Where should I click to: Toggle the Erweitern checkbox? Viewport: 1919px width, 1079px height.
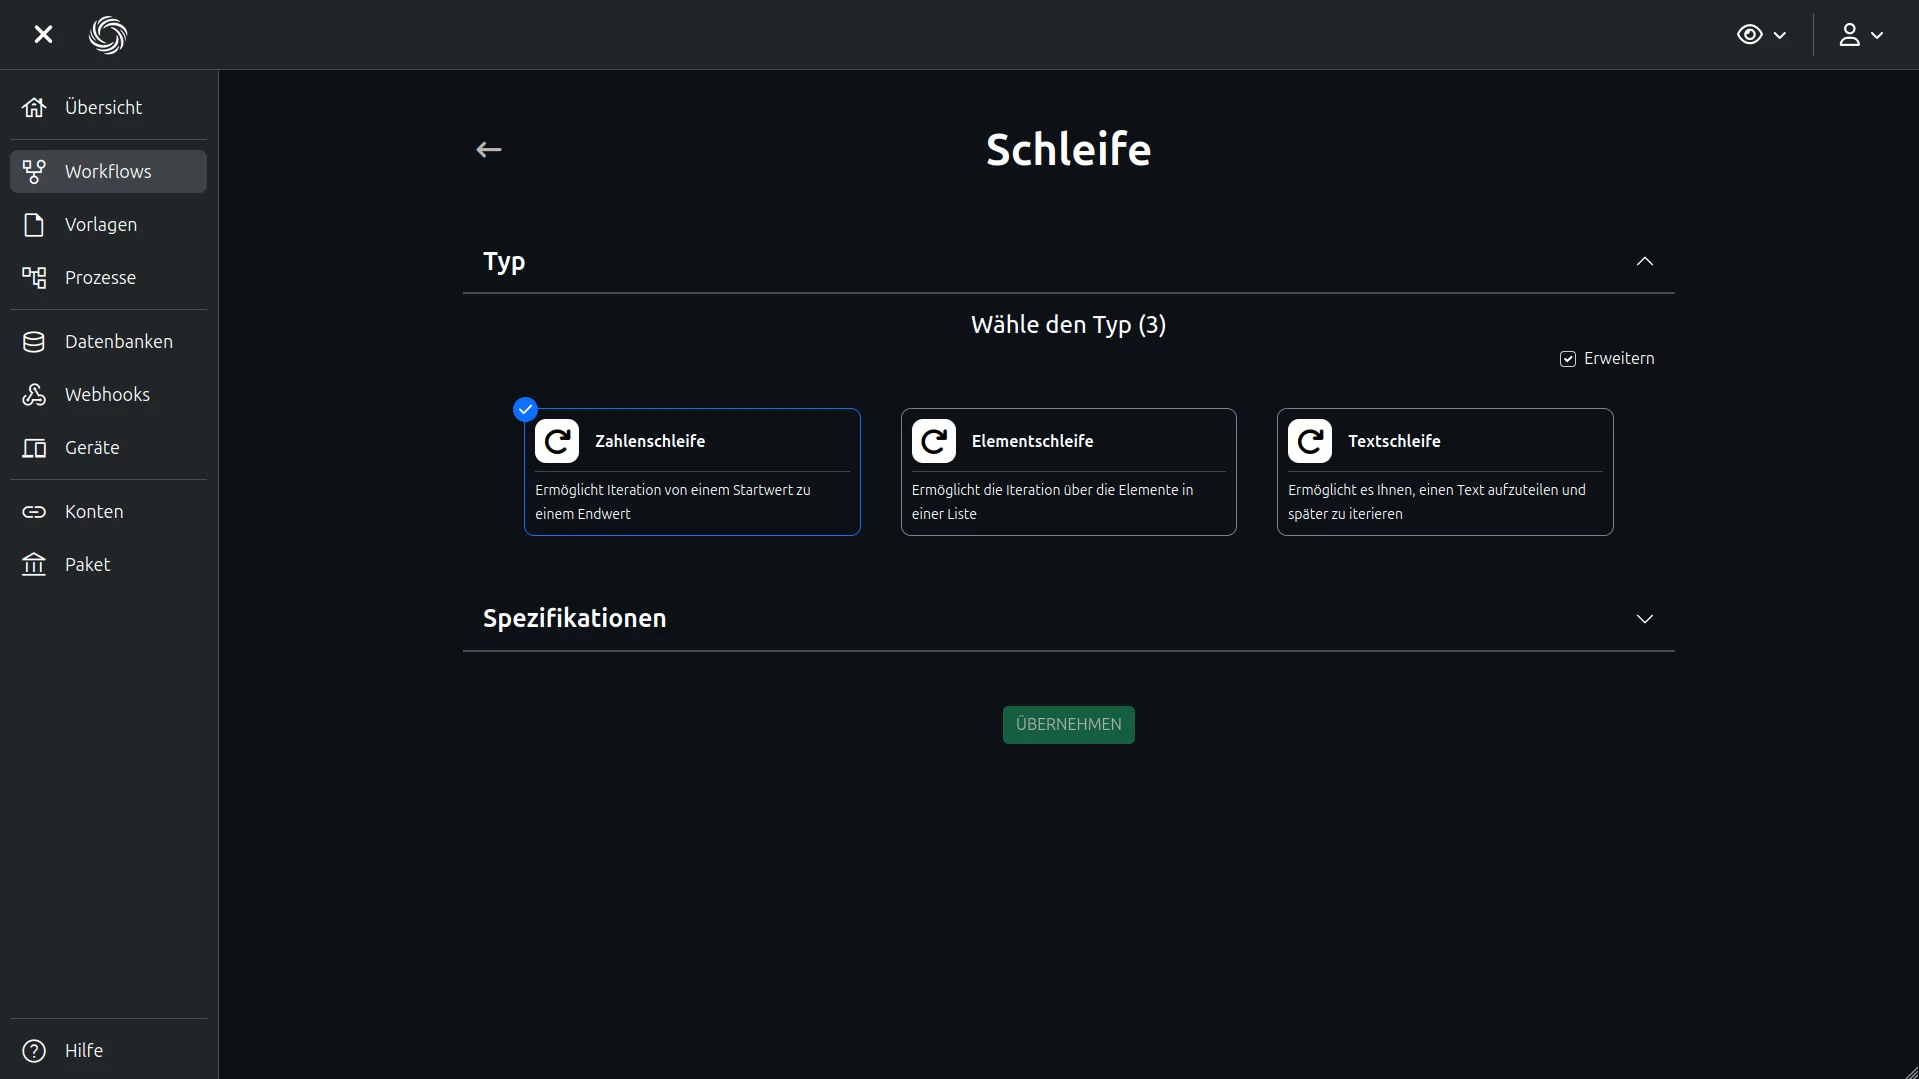click(x=1567, y=359)
